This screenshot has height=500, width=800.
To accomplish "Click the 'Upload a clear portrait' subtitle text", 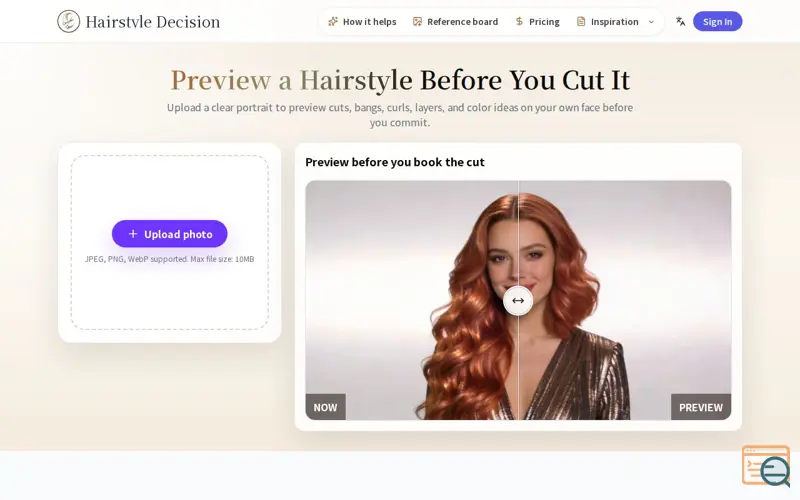I will [x=400, y=115].
